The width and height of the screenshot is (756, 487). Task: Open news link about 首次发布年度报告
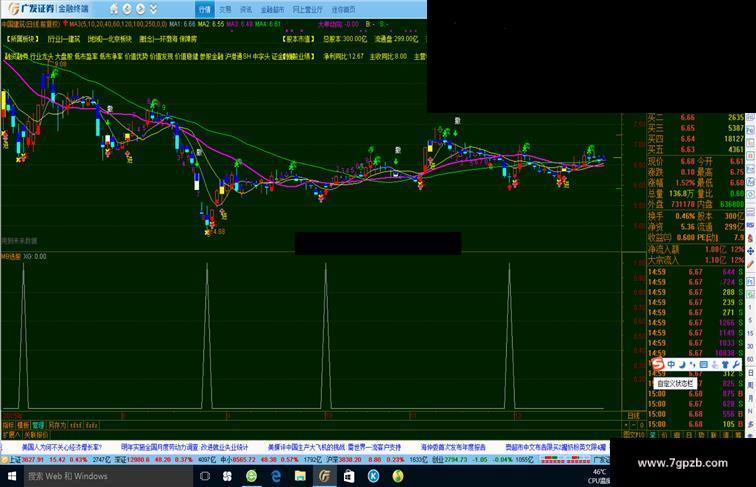point(453,447)
